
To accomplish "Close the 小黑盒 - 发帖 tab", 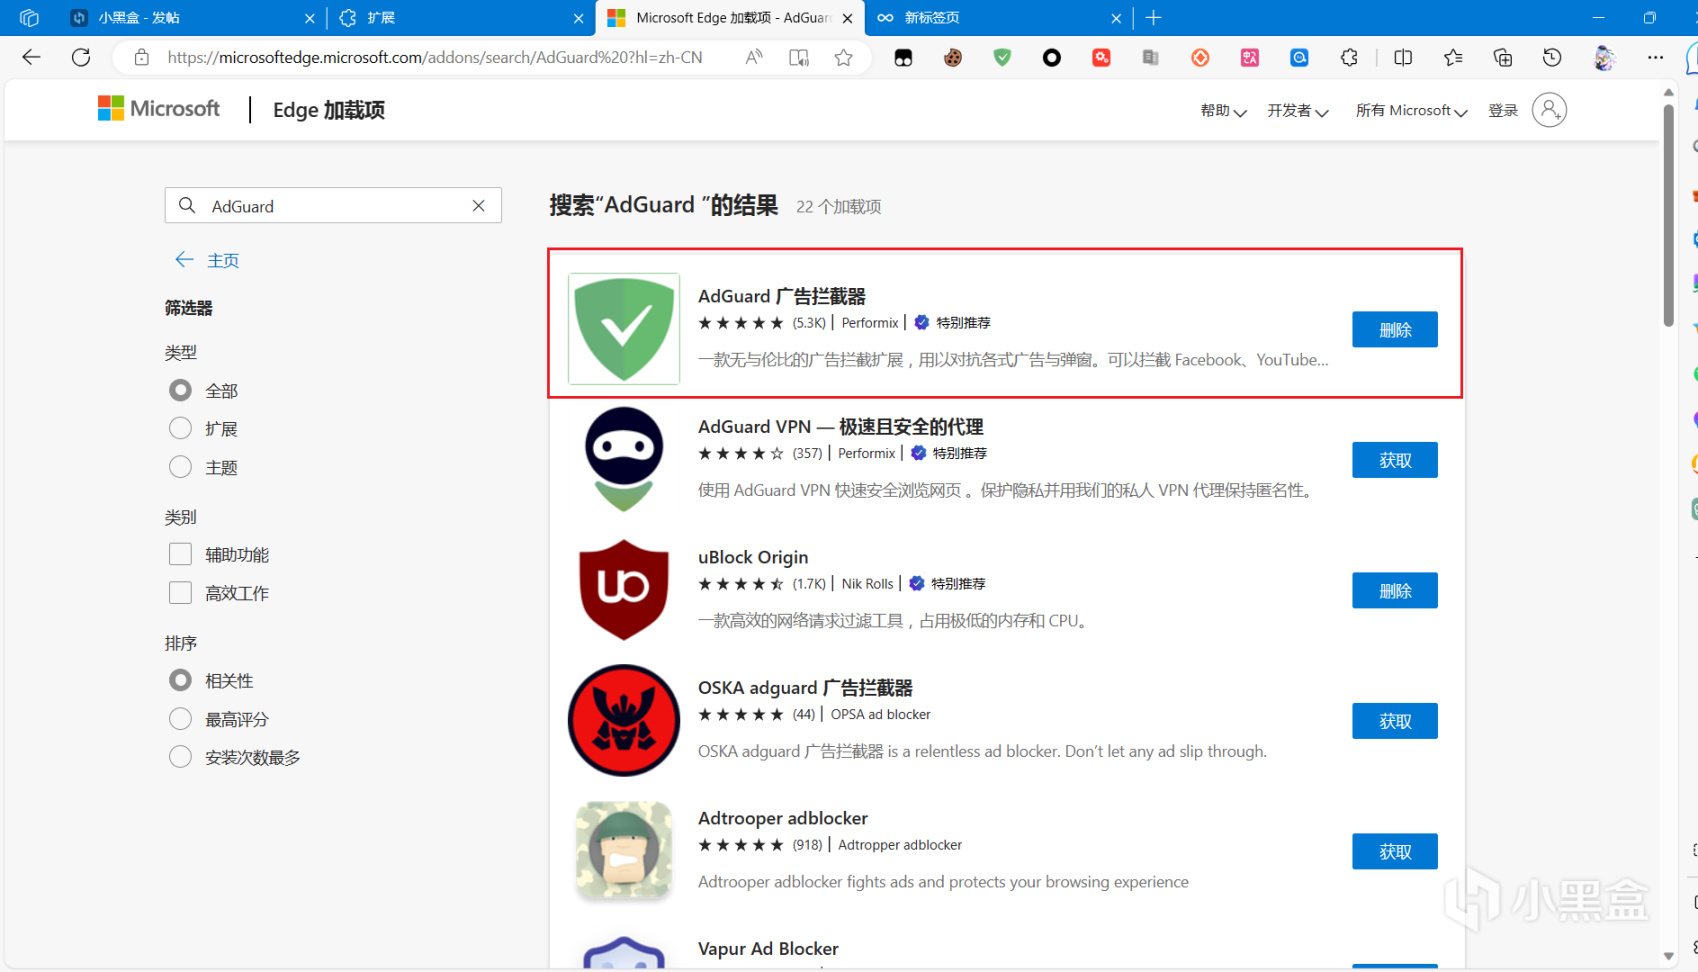I will pos(309,18).
